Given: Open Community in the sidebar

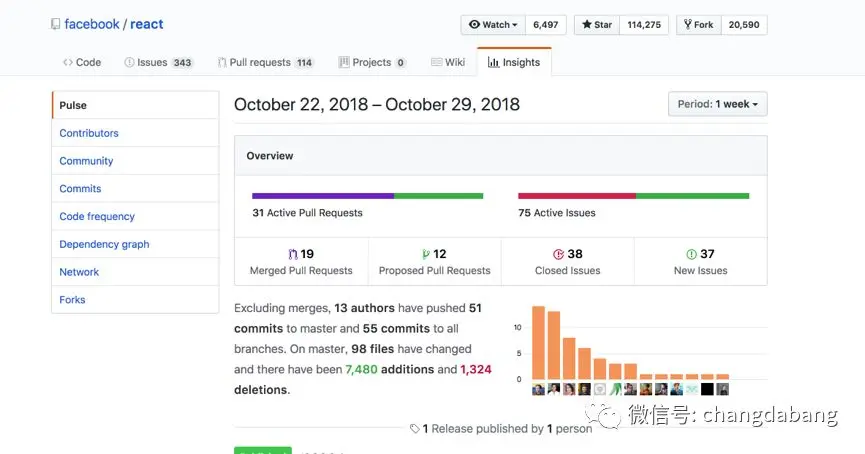Looking at the screenshot, I should click(x=135, y=161).
